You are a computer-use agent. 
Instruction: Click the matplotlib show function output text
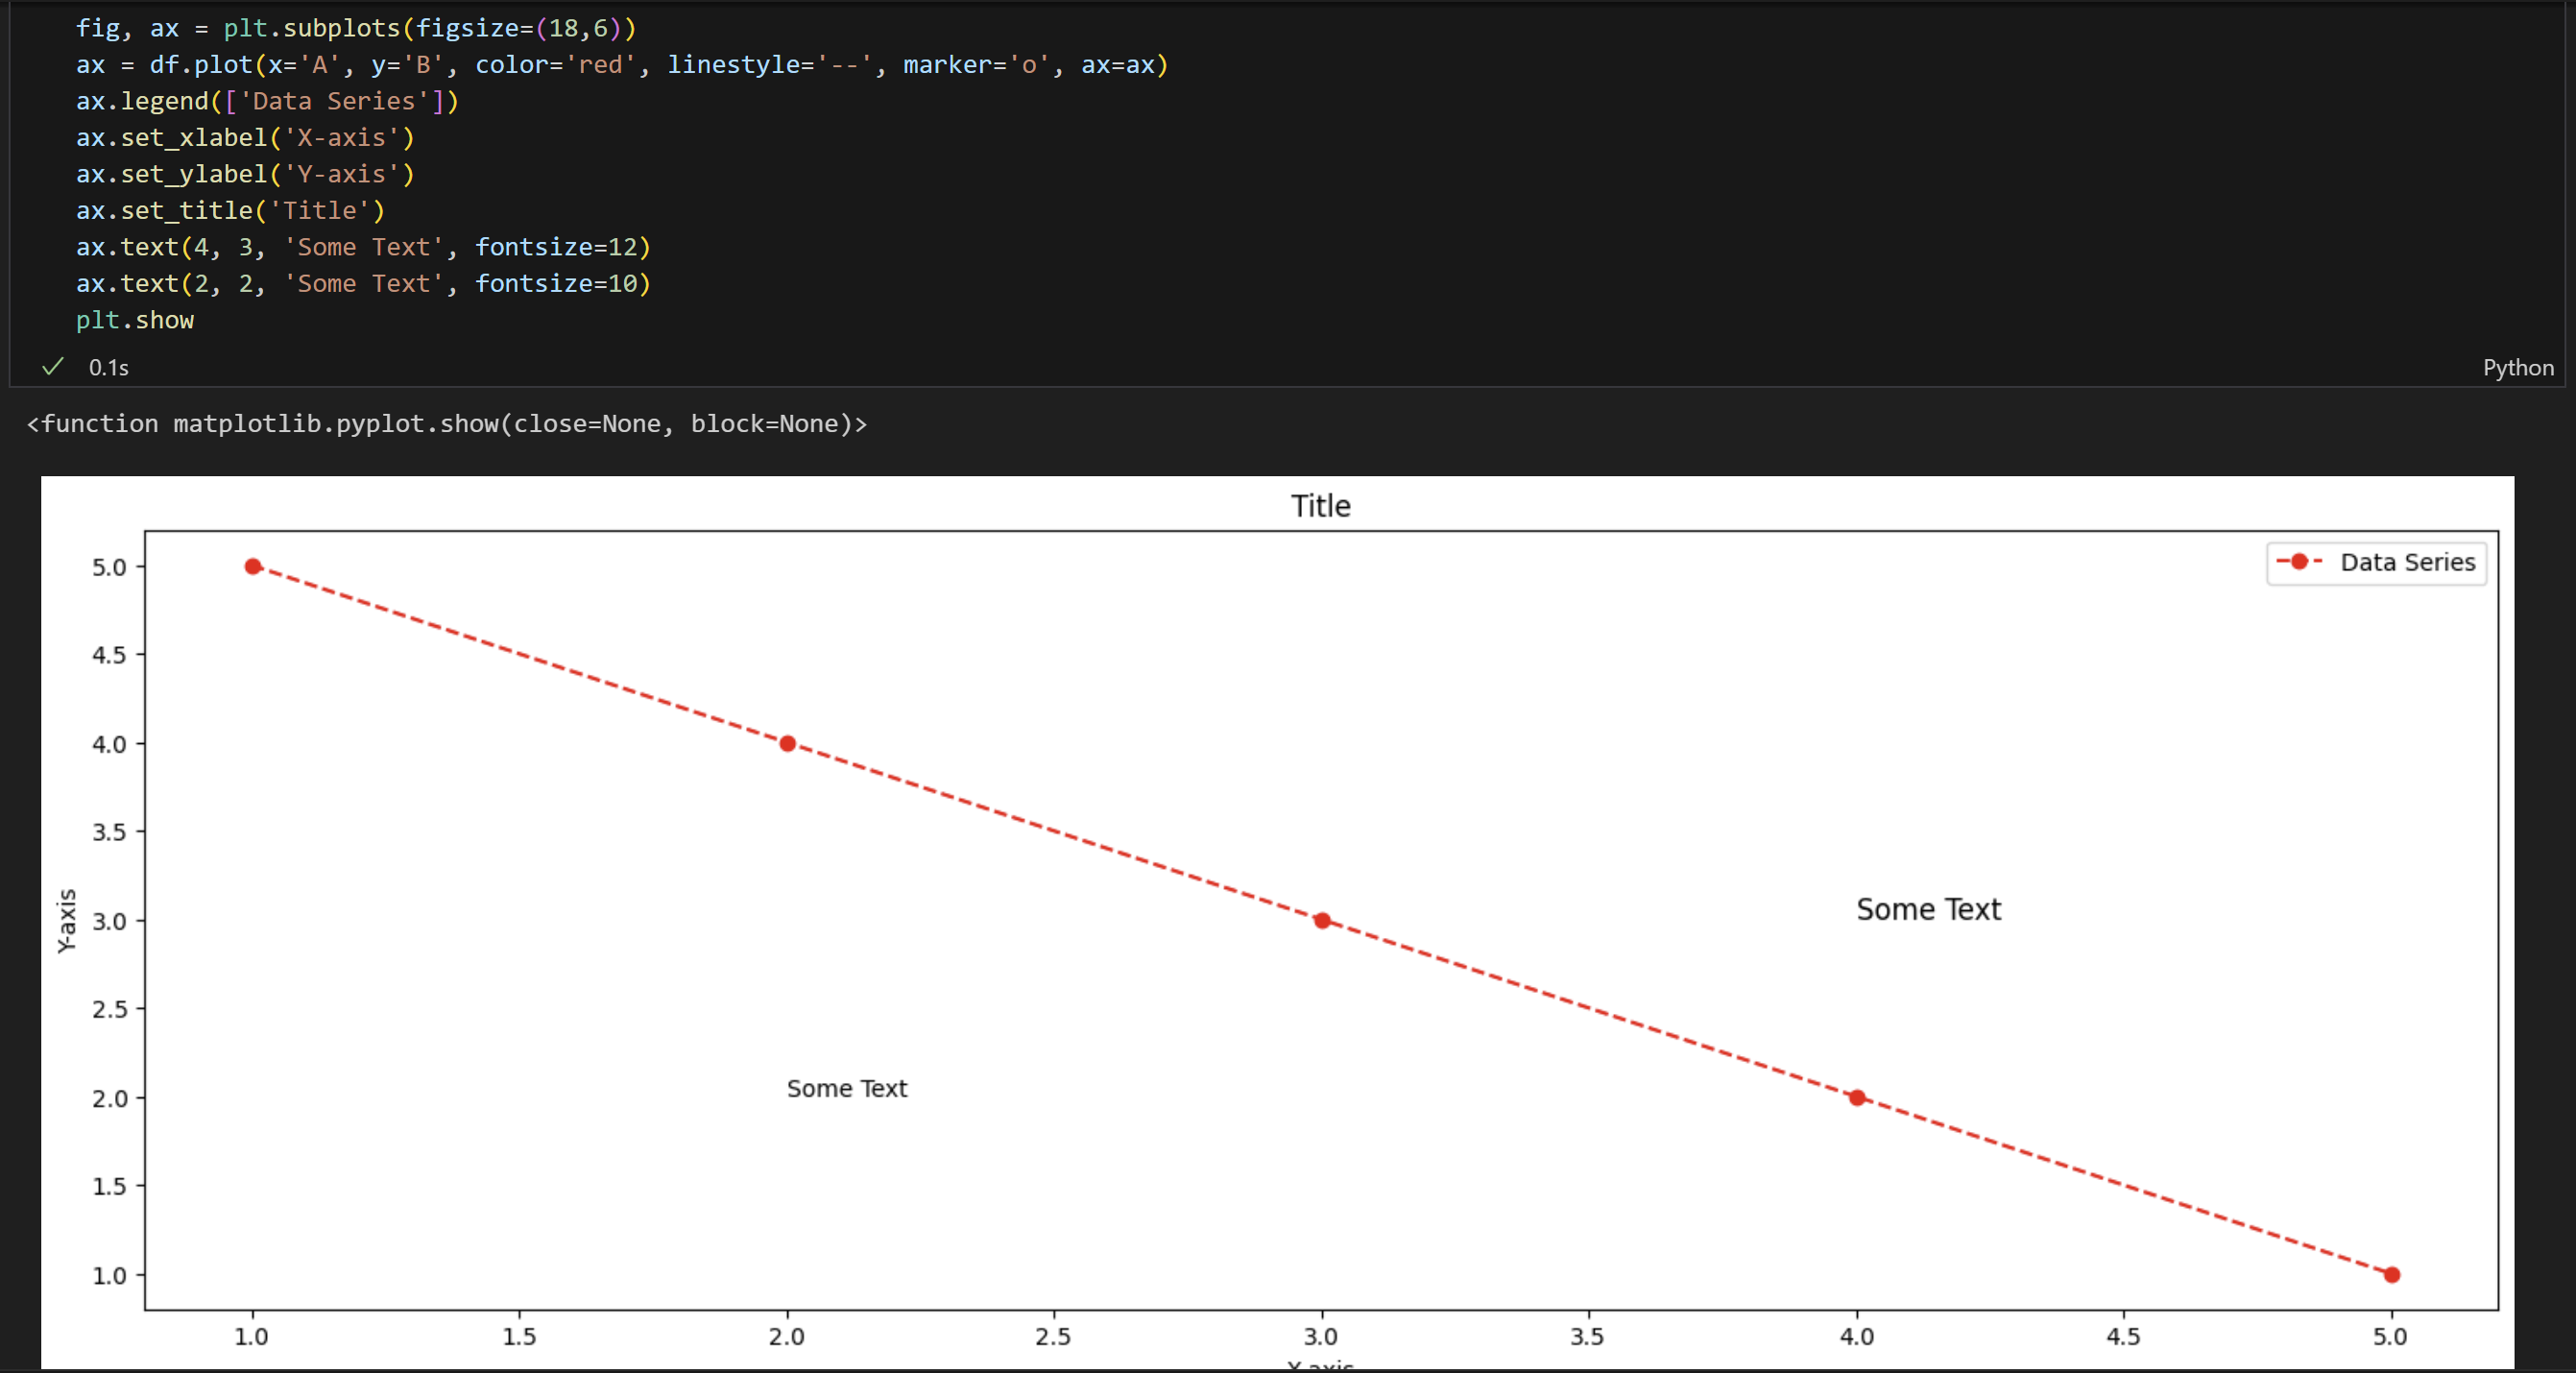[x=447, y=424]
